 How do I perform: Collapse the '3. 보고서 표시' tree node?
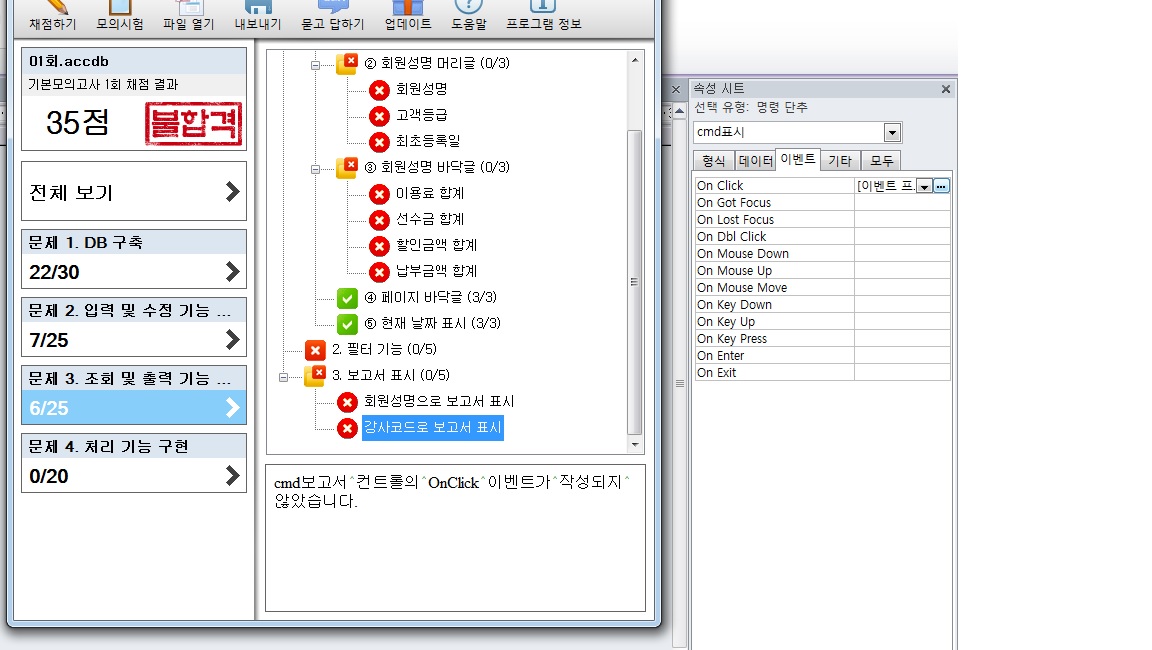click(285, 377)
